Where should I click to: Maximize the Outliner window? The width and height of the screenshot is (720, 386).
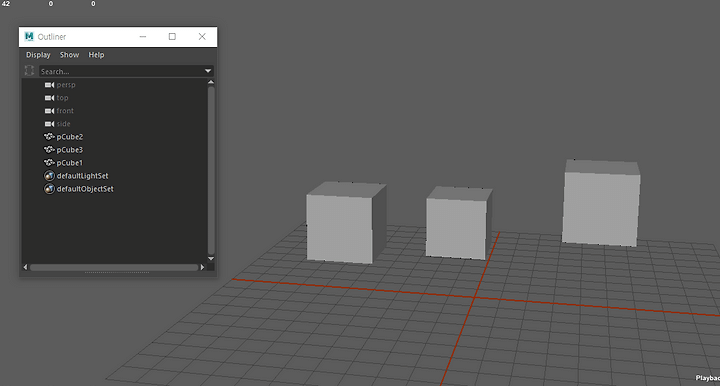pos(172,37)
